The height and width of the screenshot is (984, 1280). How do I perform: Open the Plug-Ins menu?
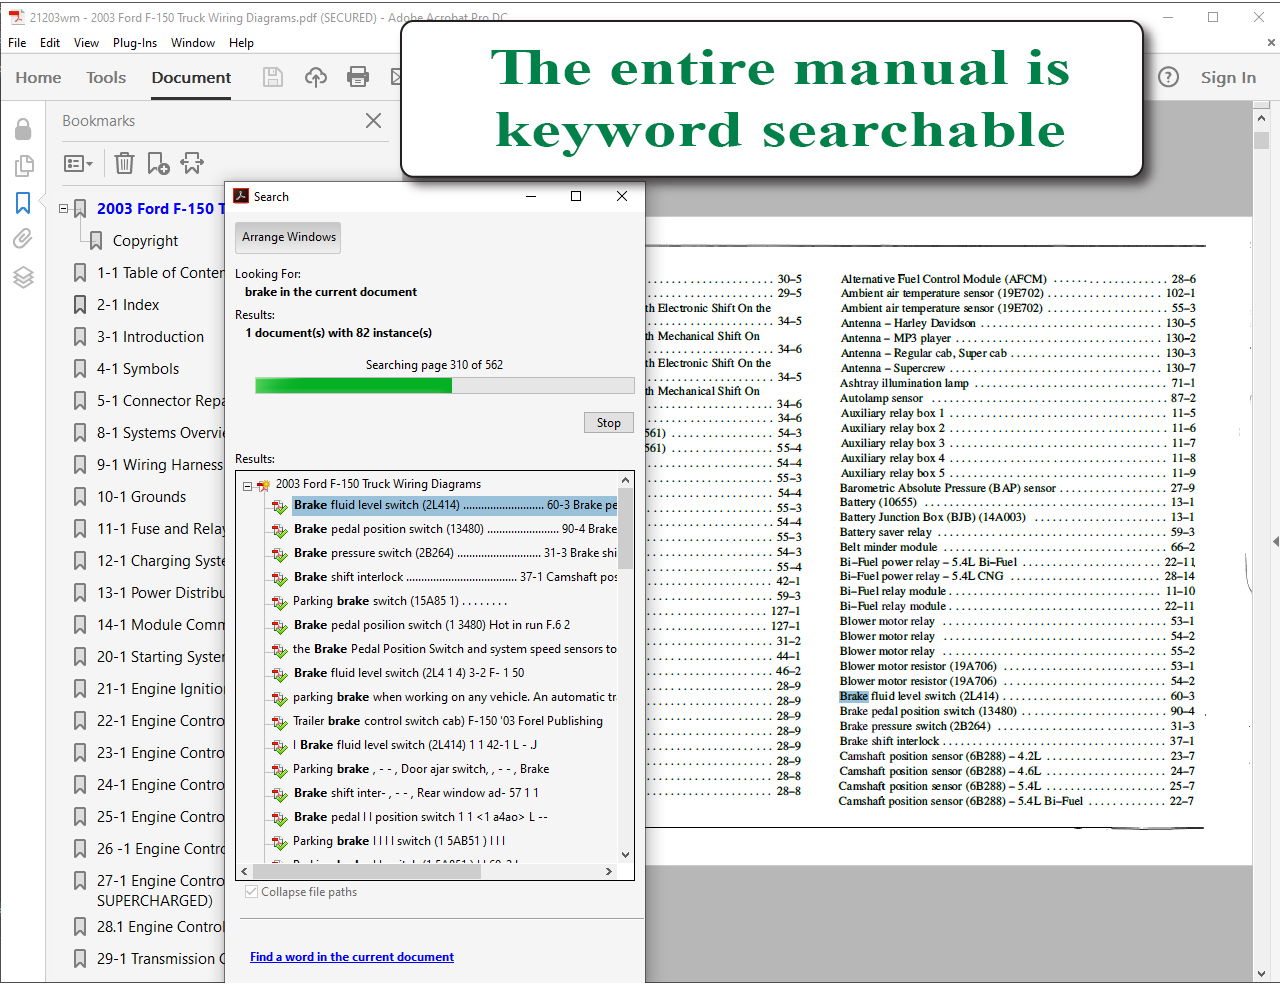click(x=135, y=43)
